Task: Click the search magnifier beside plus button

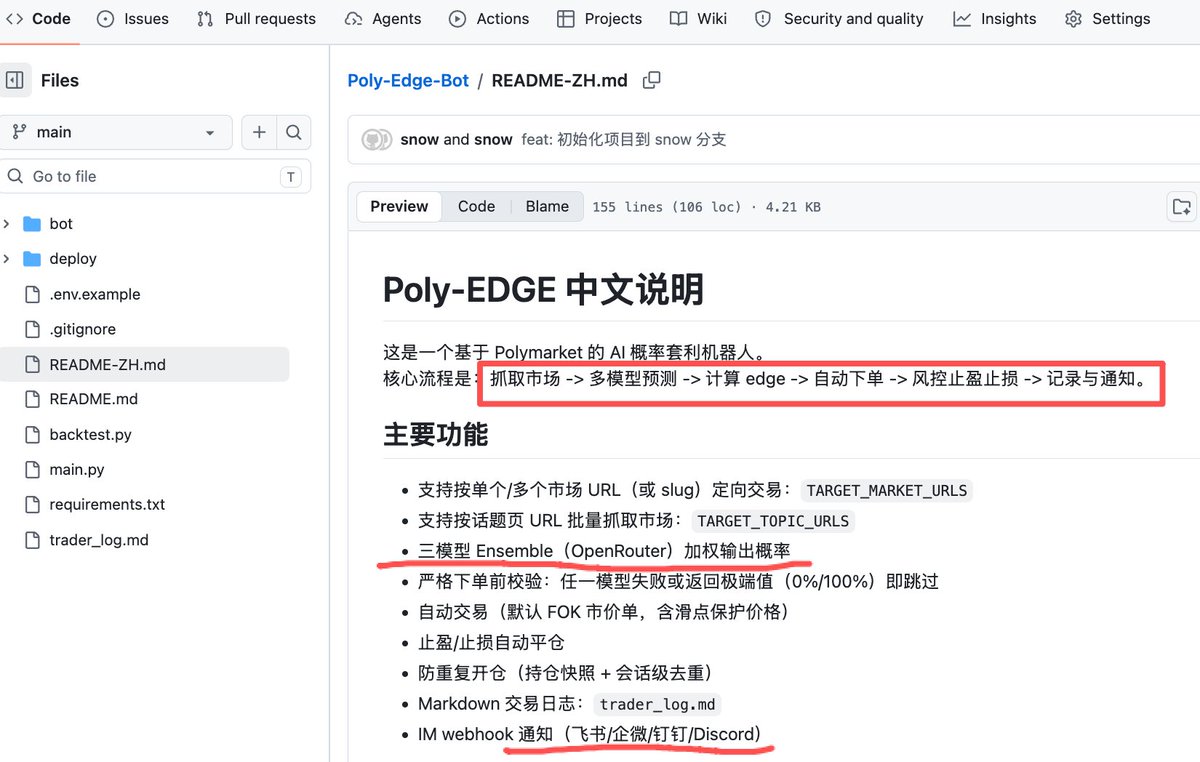Action: tap(293, 132)
